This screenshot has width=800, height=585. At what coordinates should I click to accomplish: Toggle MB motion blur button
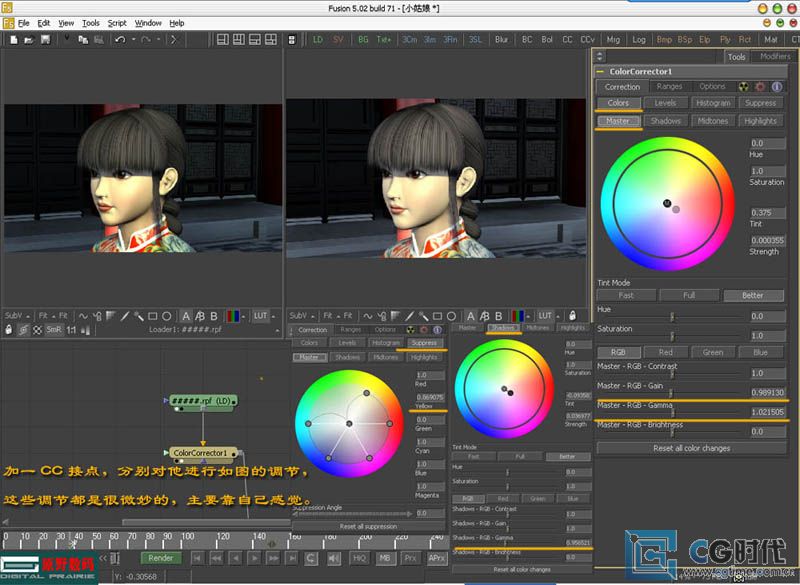click(385, 558)
